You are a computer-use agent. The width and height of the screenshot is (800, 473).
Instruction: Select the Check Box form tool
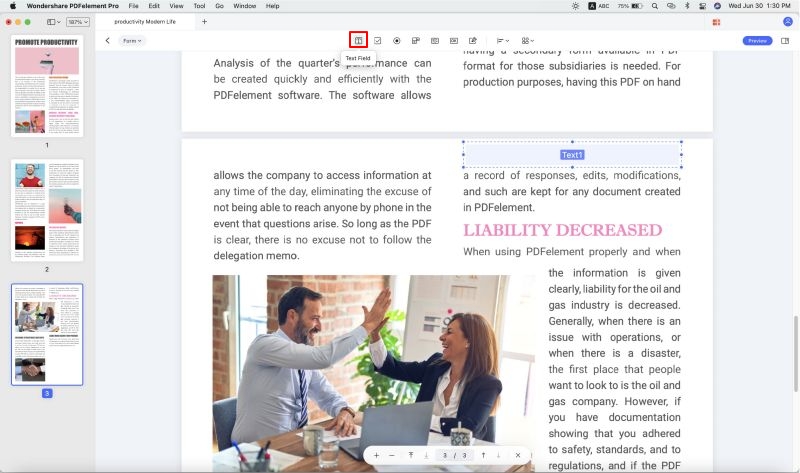(x=378, y=40)
